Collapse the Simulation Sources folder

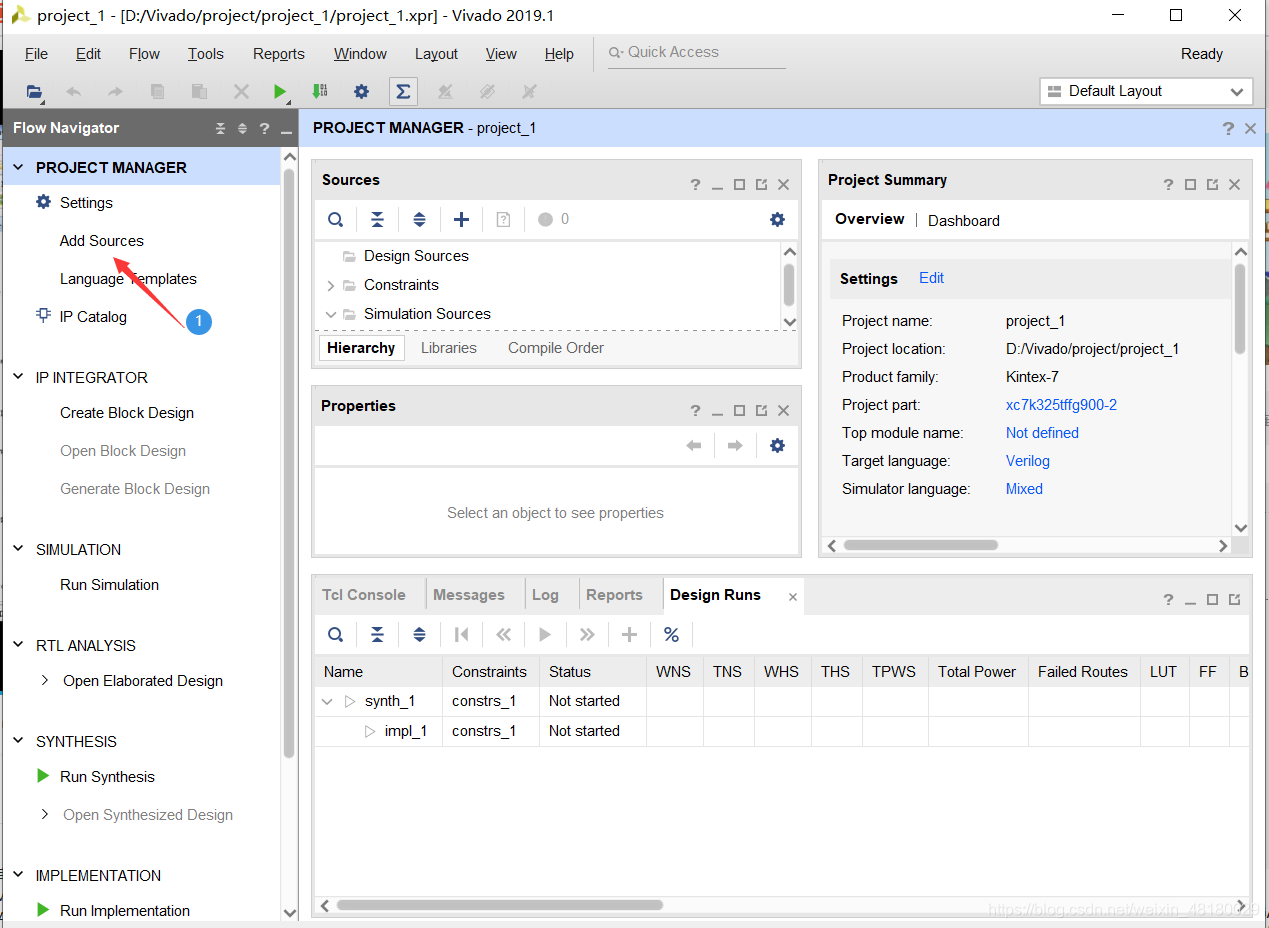(331, 314)
